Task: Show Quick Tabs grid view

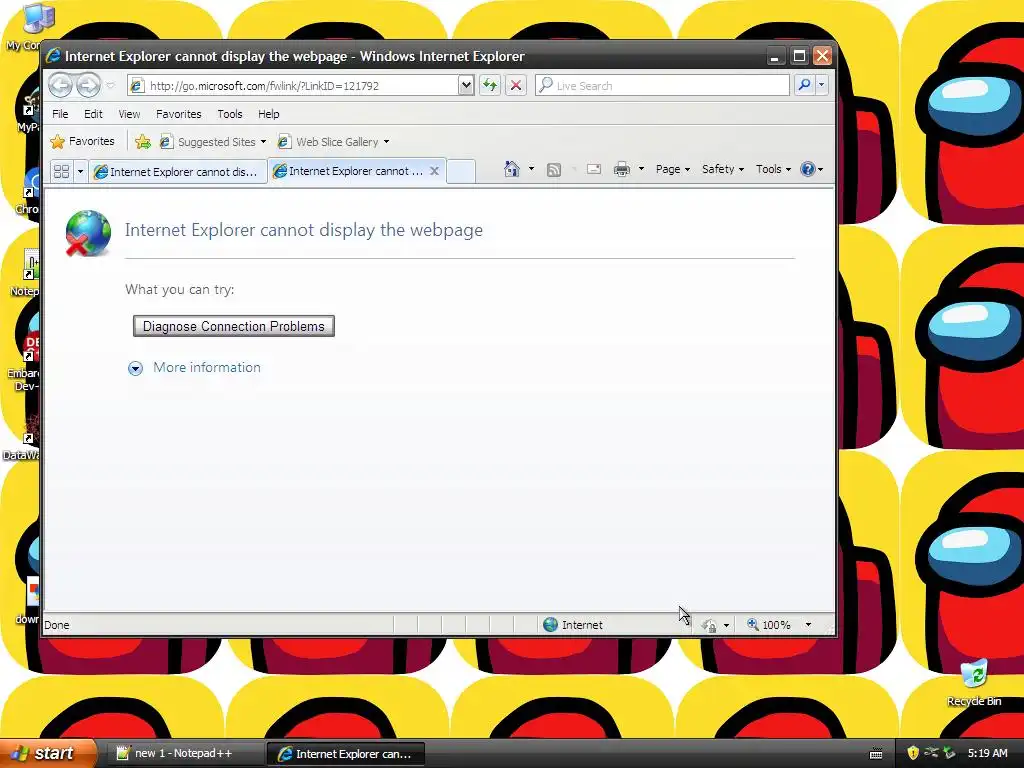Action: click(61, 171)
